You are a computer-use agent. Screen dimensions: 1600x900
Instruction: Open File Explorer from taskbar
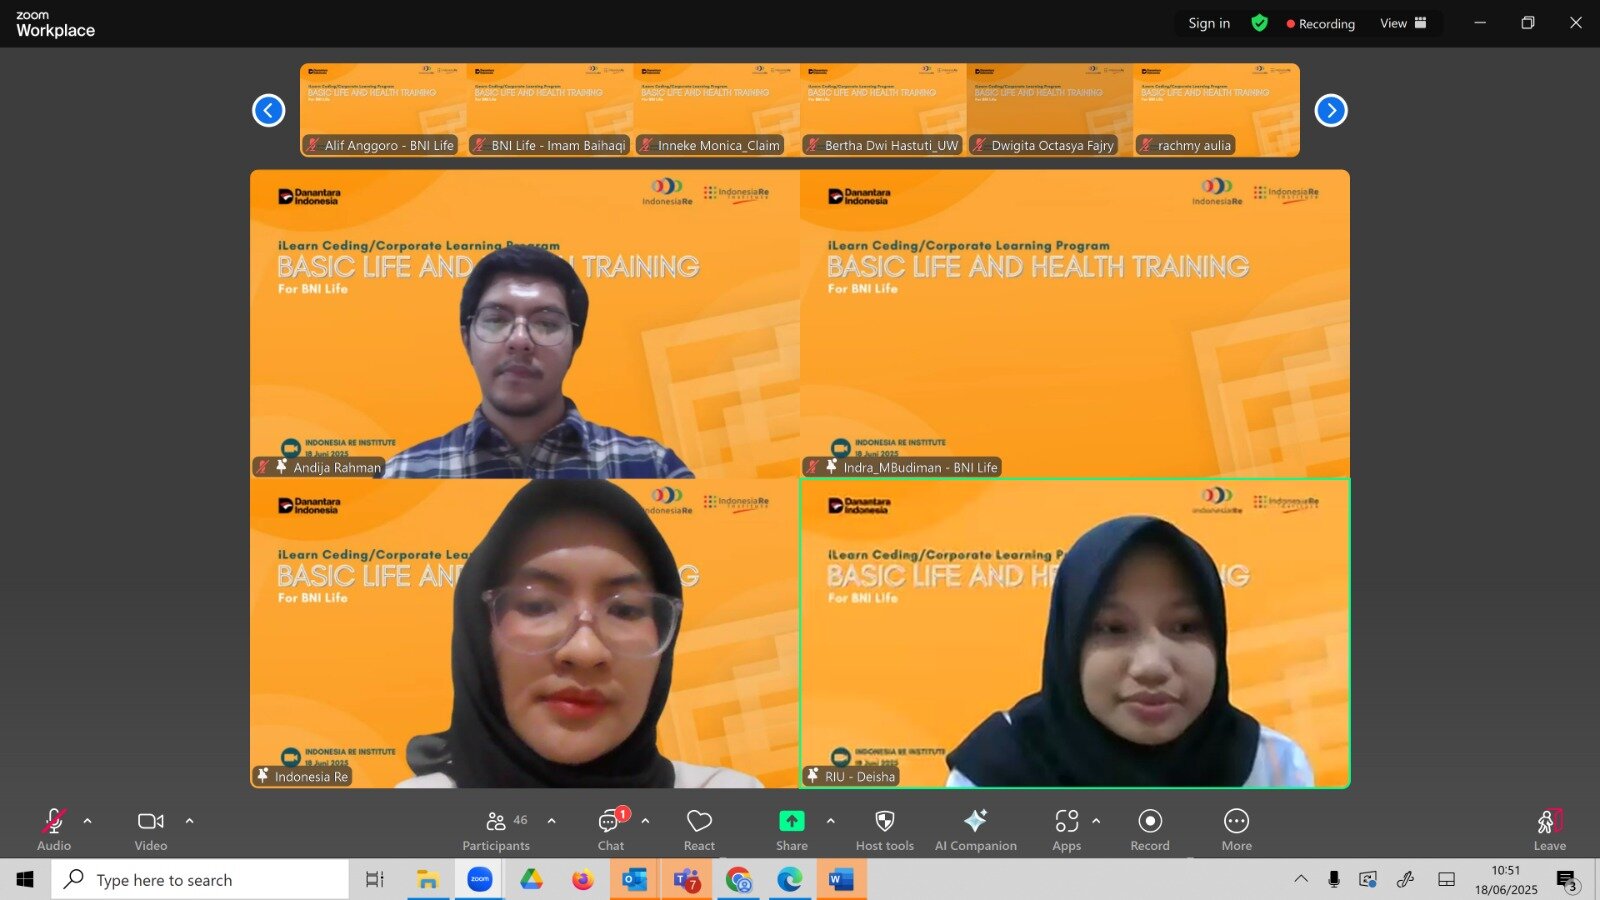point(428,880)
